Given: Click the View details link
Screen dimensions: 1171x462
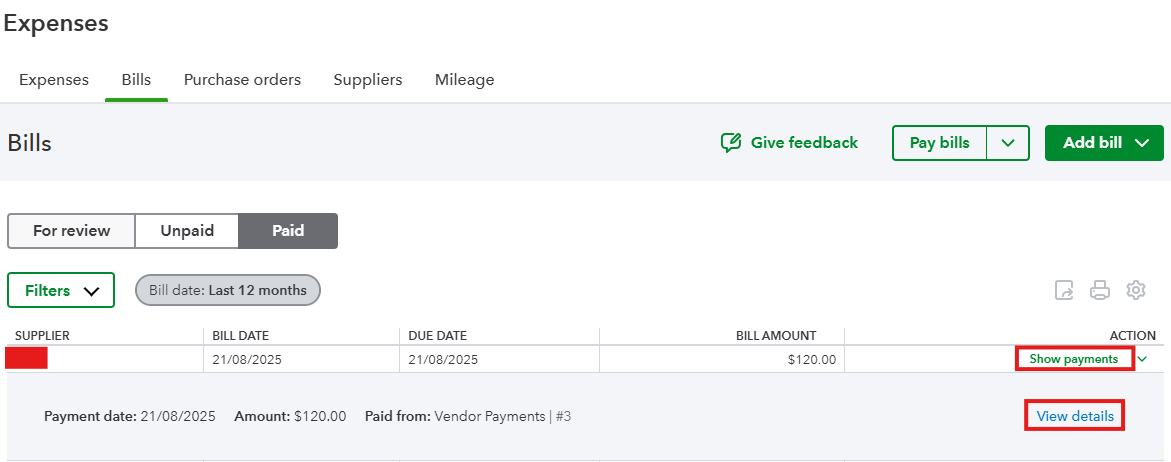Looking at the screenshot, I should (x=1075, y=416).
